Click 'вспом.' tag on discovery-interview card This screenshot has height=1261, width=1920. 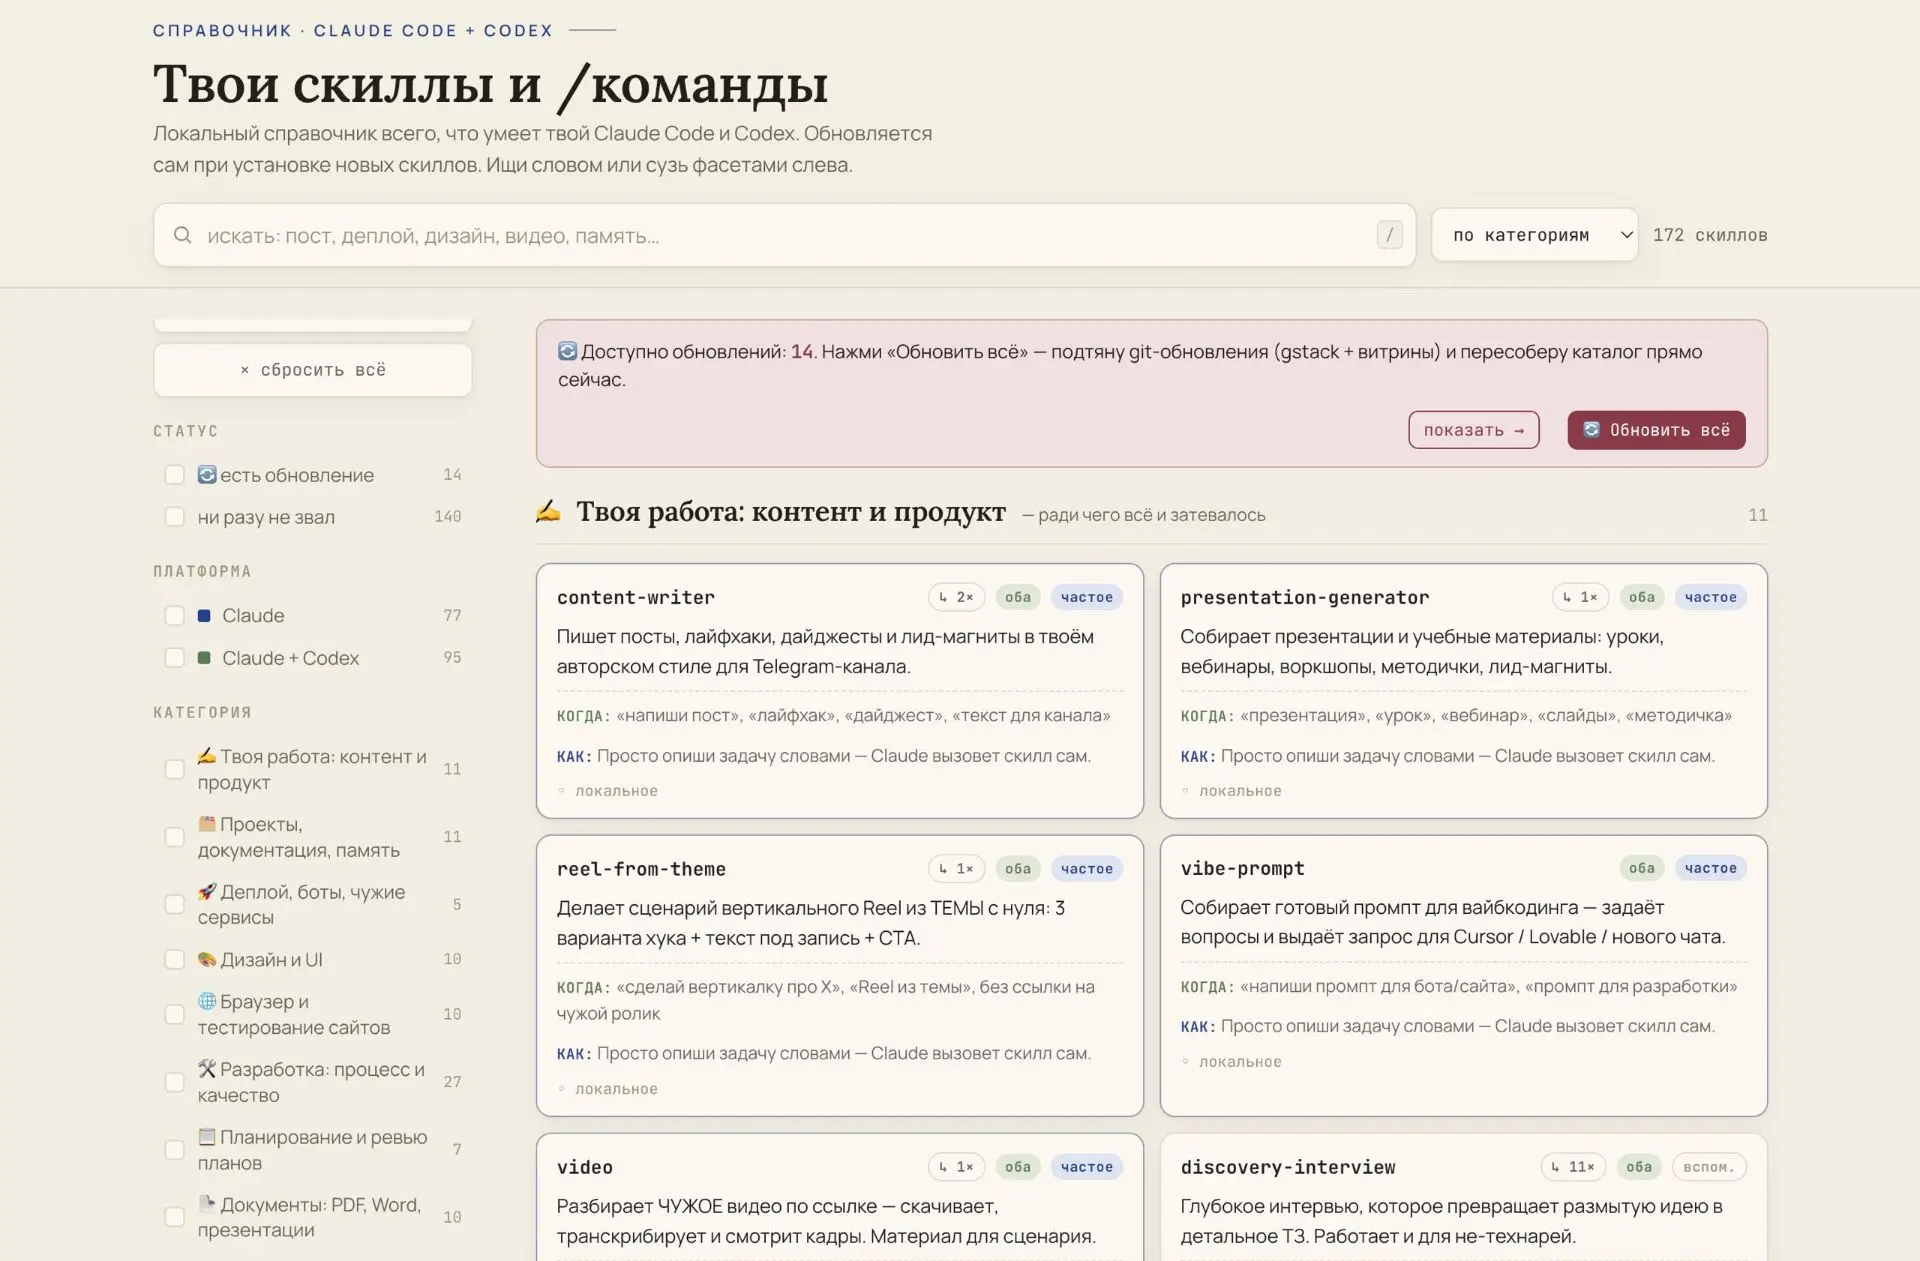(x=1708, y=1166)
